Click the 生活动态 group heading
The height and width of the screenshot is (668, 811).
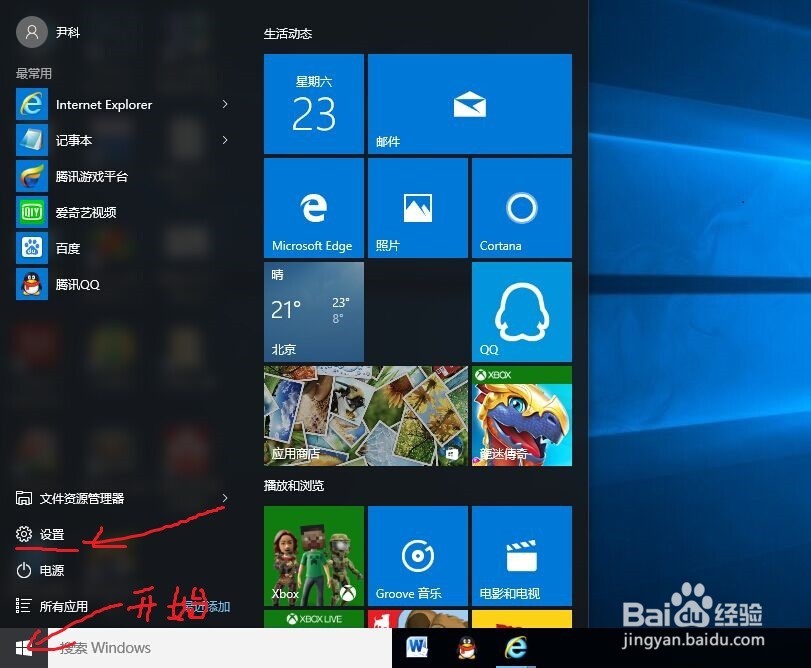coord(288,34)
